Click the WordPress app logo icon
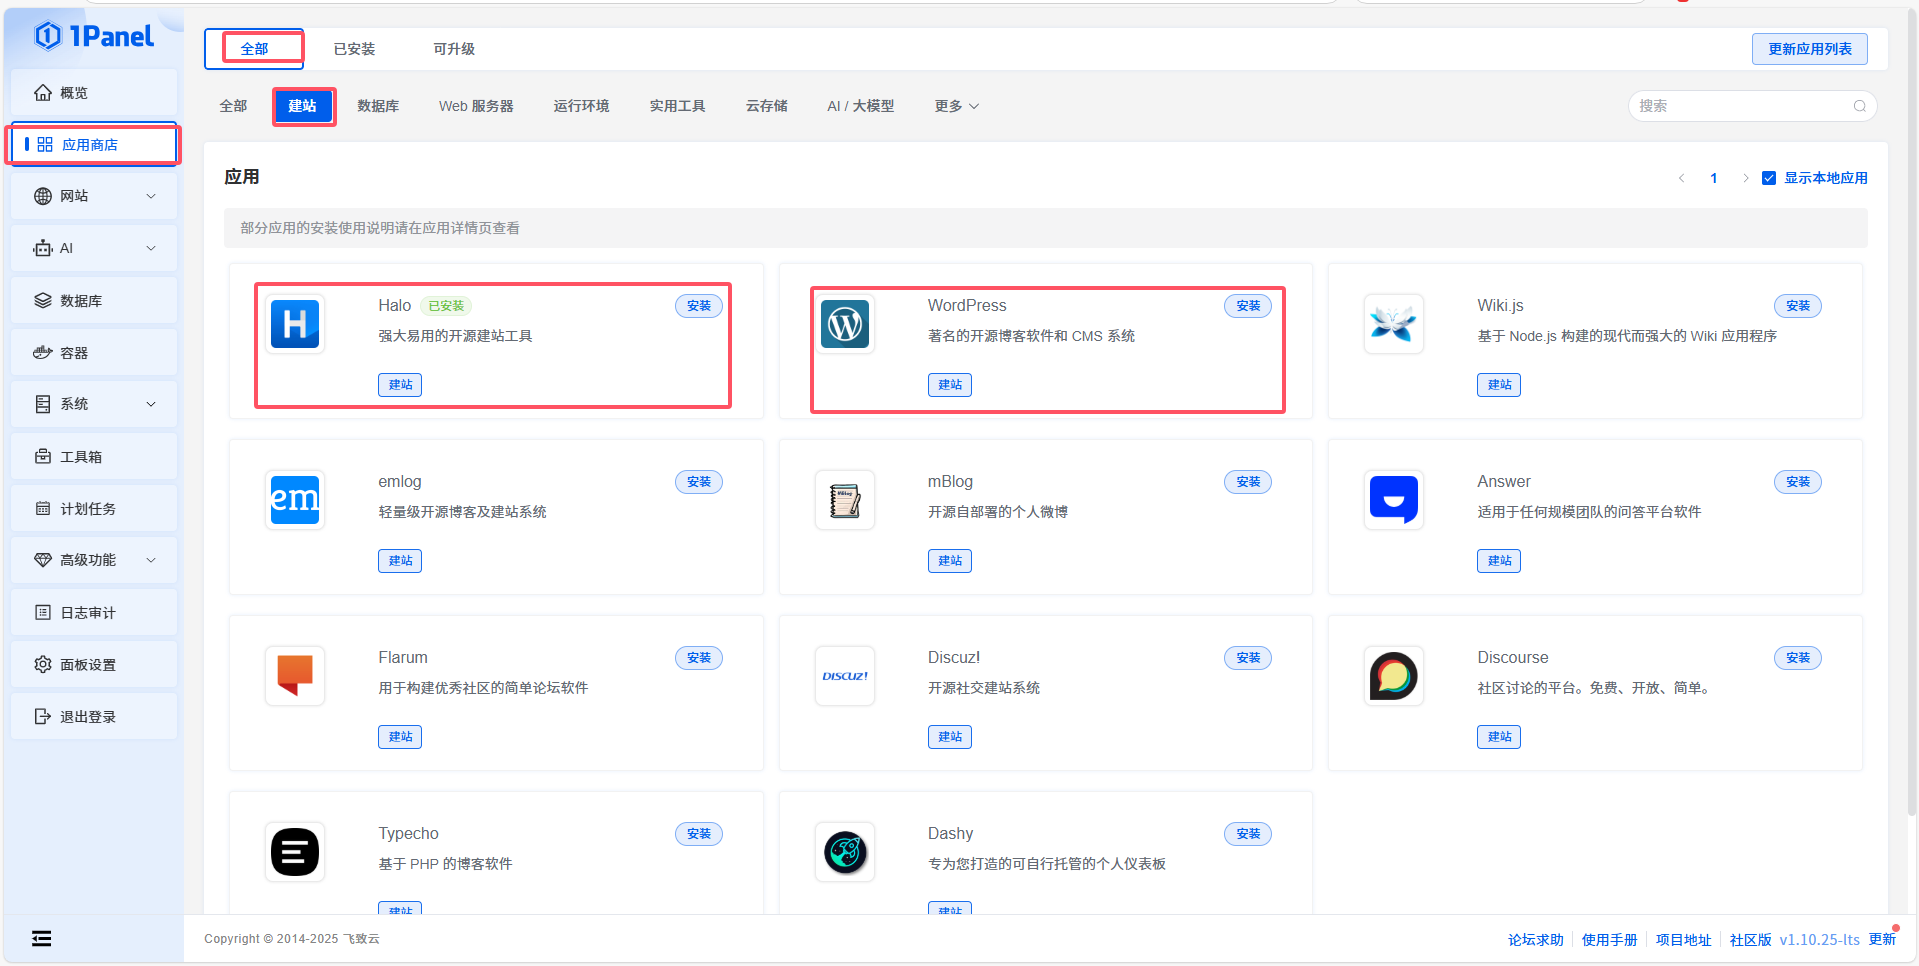 click(845, 324)
